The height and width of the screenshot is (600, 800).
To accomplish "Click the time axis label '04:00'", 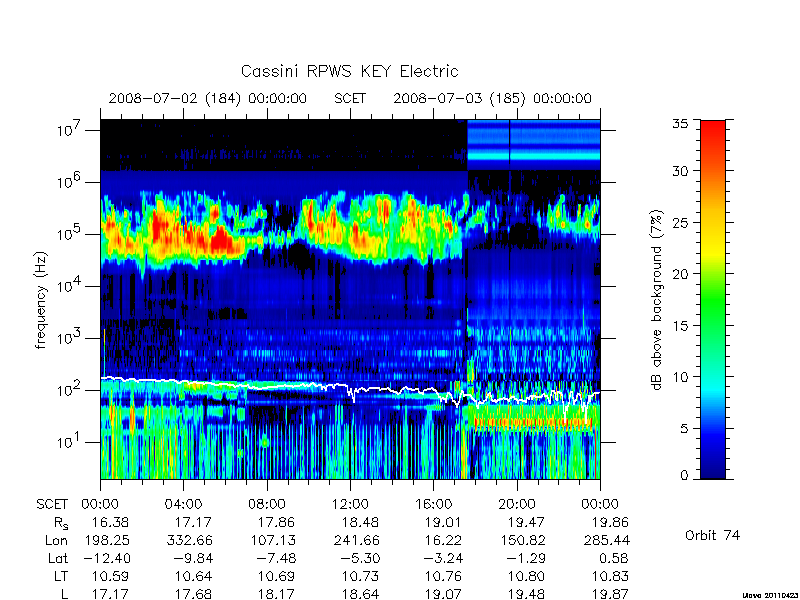I will tap(183, 504).
